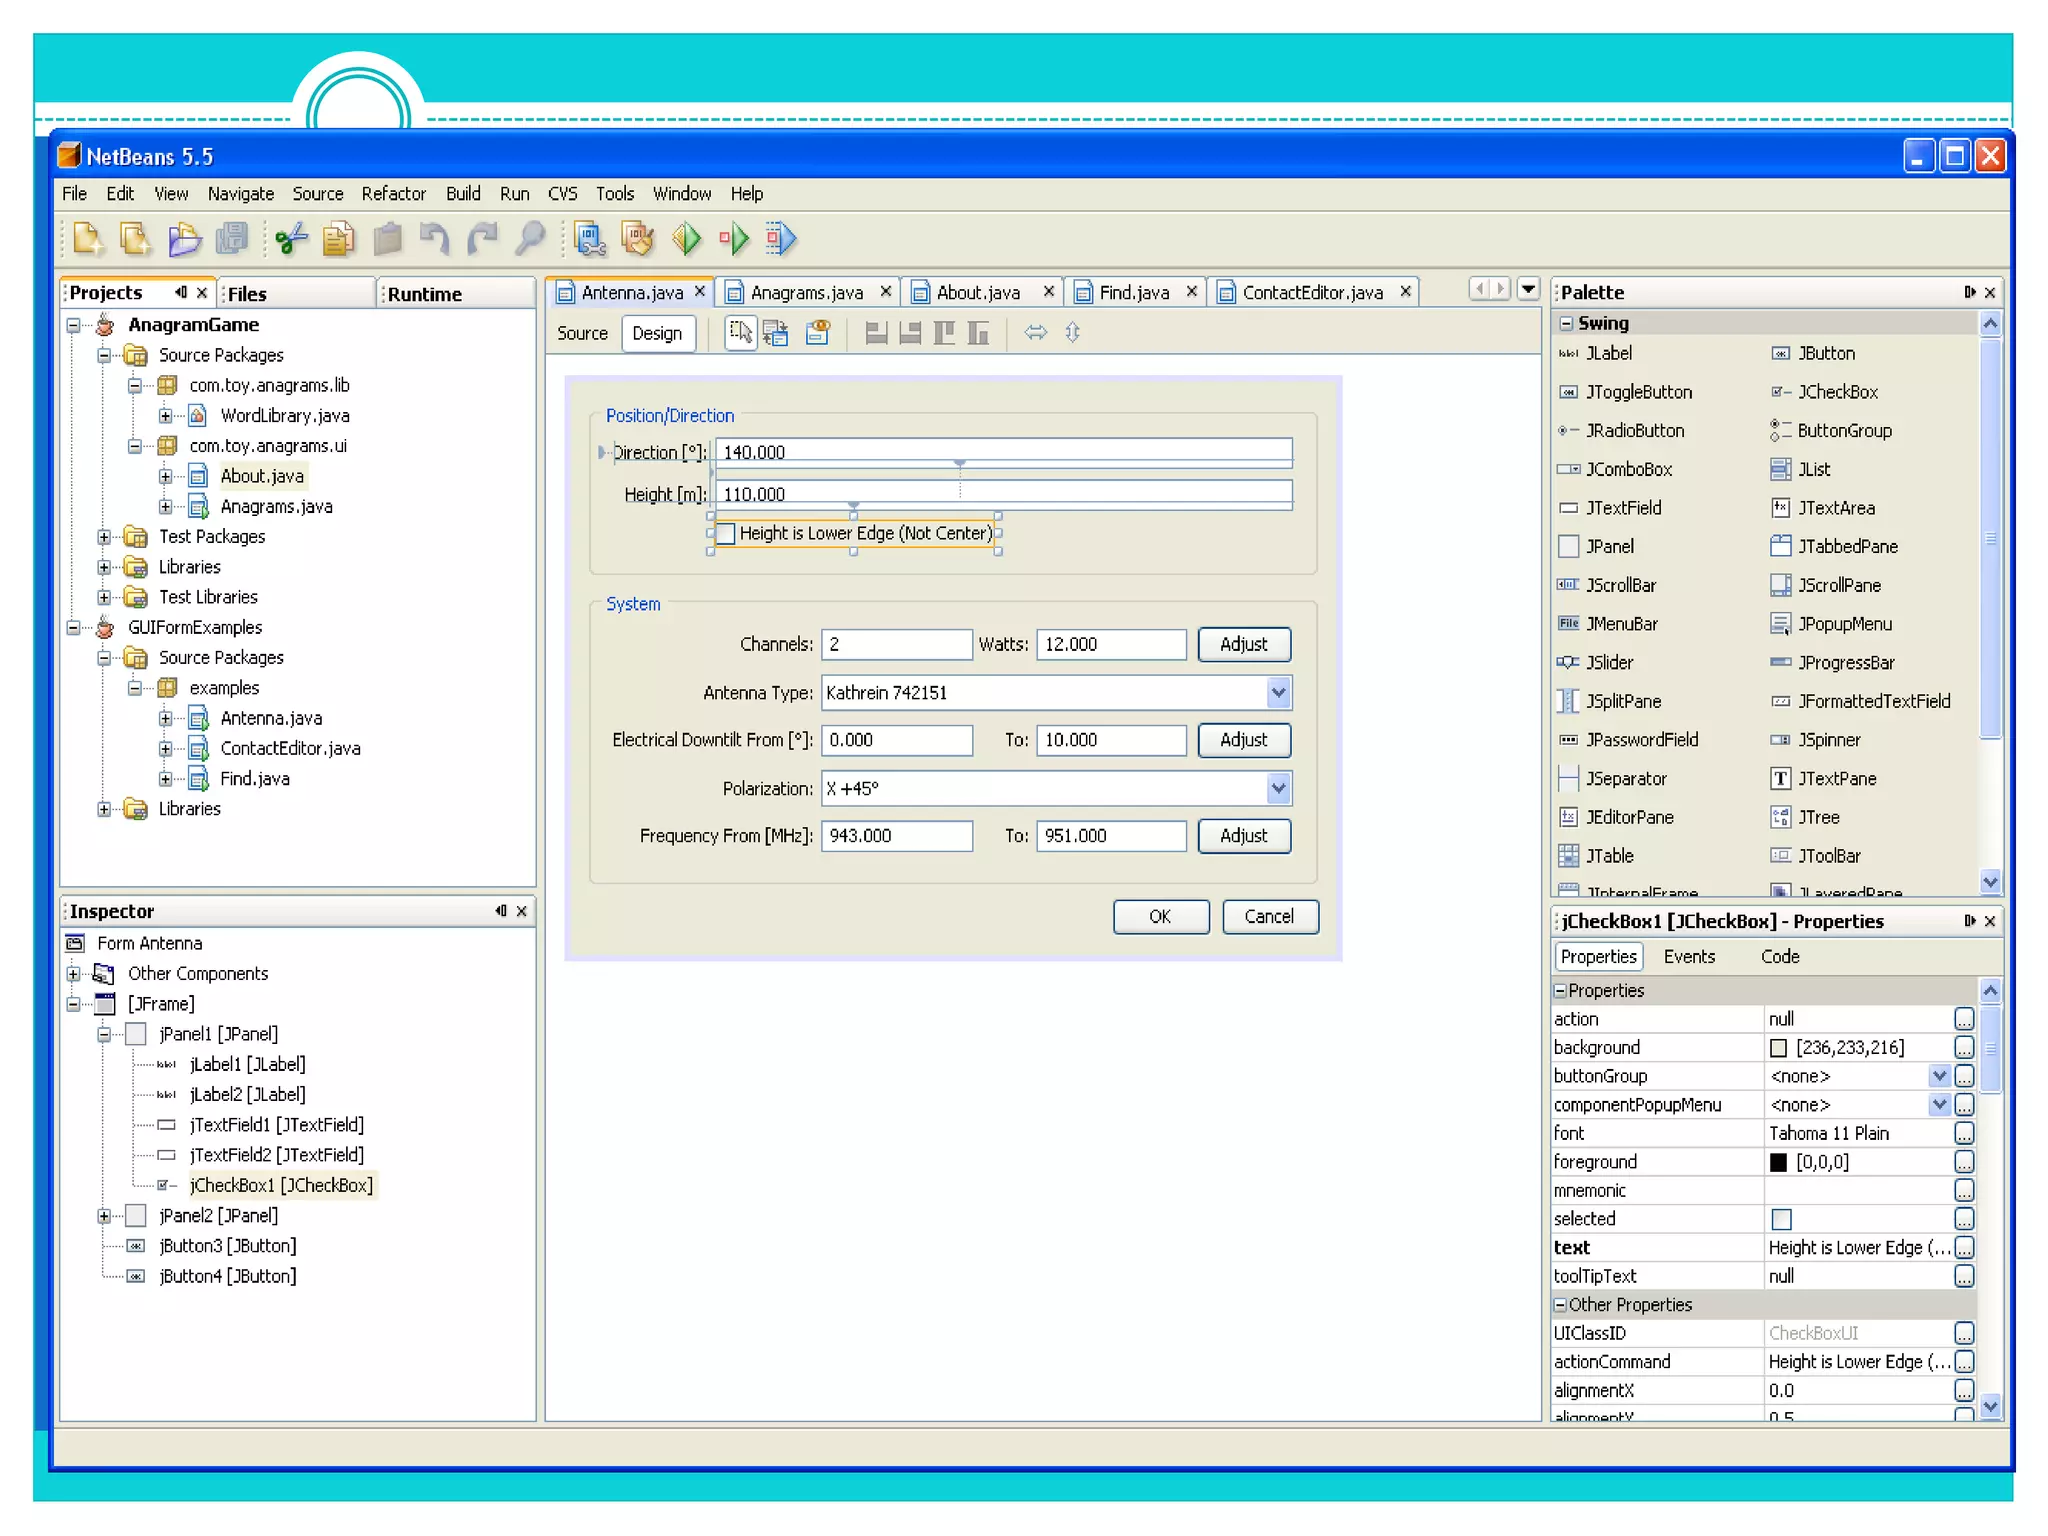Click the Clean and Build icon
Screen dimensions: 2048x1536
638,239
